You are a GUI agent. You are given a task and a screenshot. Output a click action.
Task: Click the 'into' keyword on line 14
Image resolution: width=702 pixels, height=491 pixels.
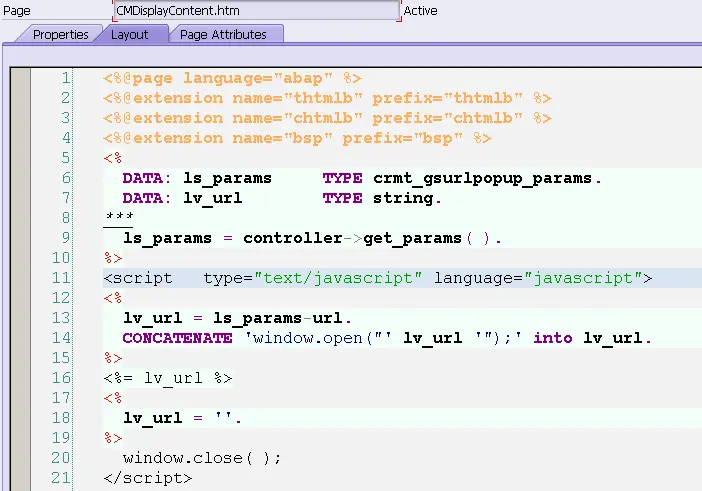tap(552, 338)
